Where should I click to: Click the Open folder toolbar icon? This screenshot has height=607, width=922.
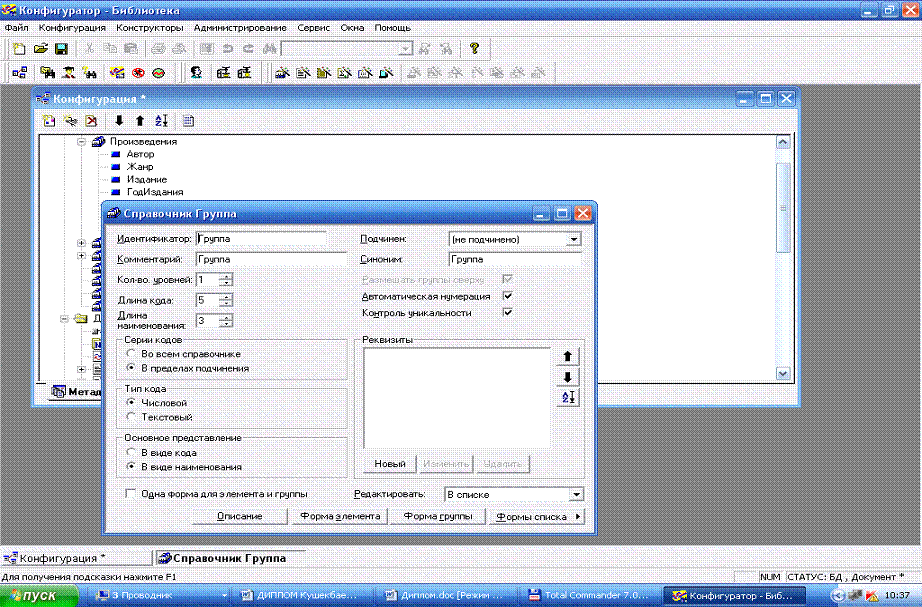pos(41,48)
